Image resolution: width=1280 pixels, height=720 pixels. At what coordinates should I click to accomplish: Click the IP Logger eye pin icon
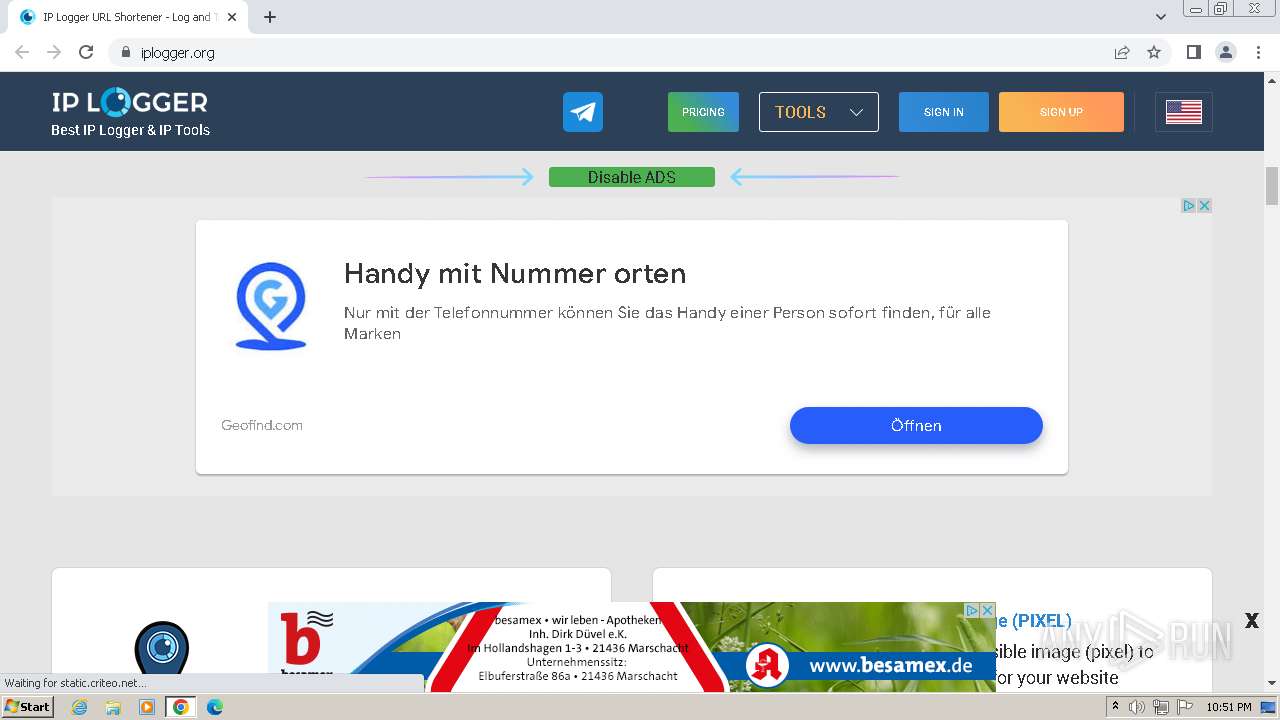(162, 650)
